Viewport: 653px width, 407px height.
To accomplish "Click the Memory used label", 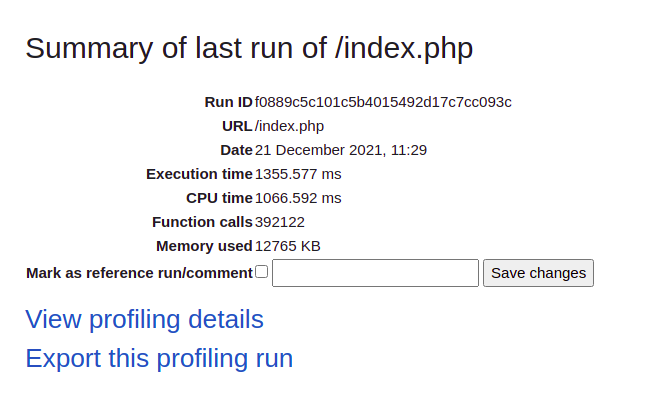I will click(204, 246).
